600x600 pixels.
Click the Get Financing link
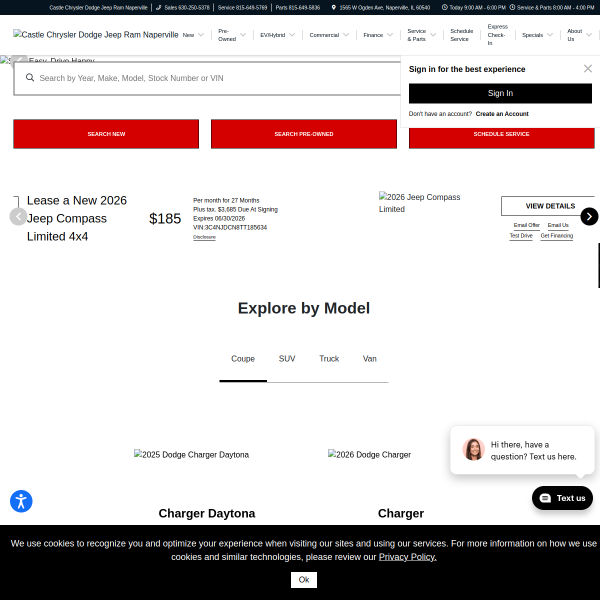tap(556, 236)
